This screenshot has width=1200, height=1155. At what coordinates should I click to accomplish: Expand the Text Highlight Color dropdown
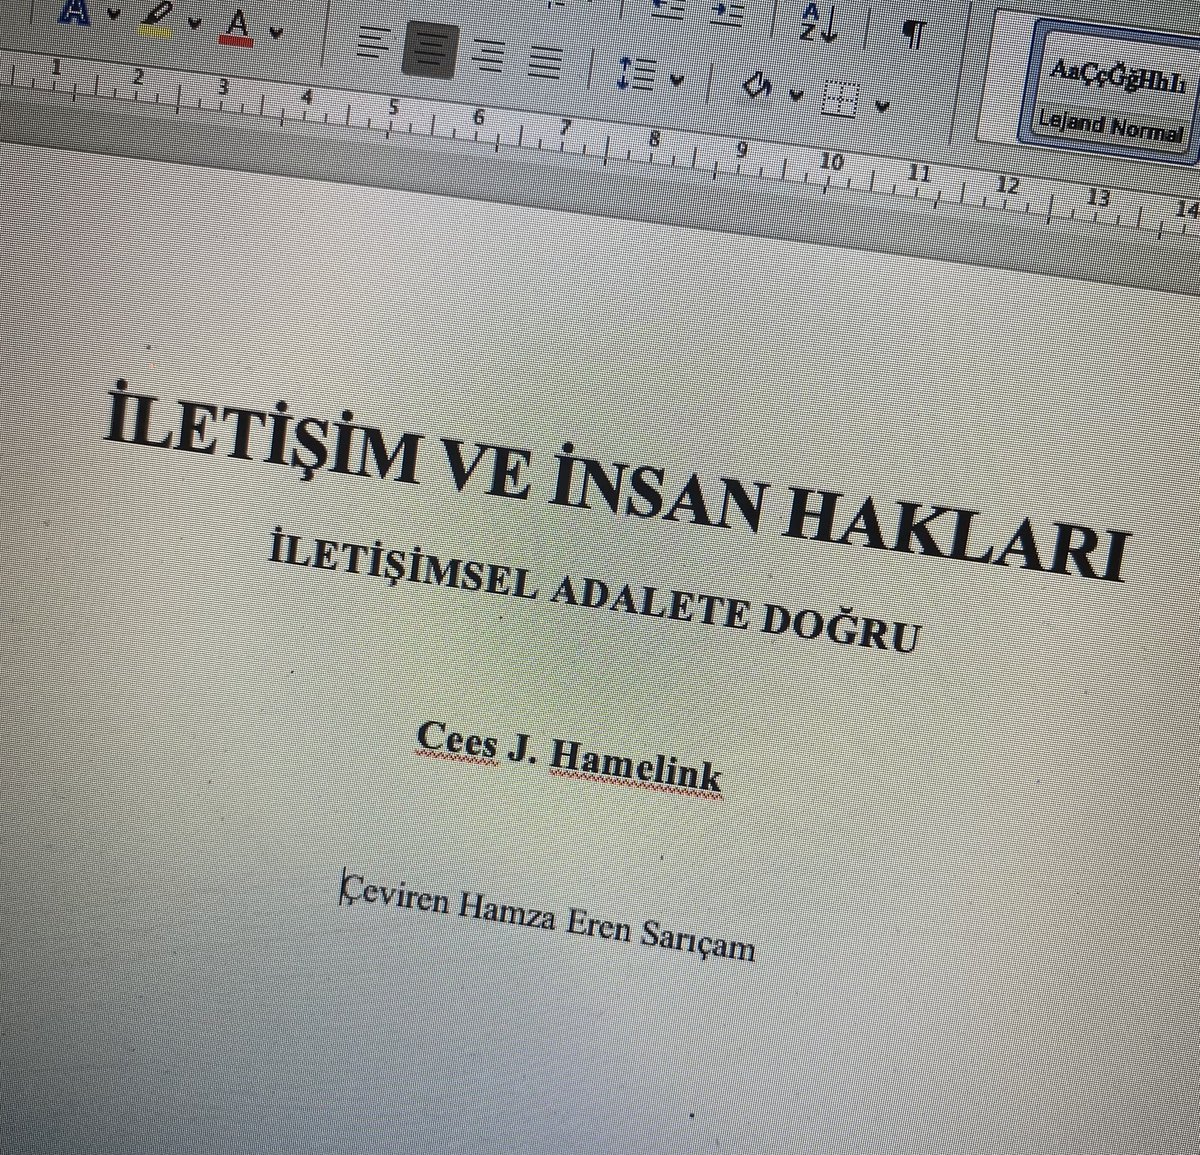194,22
